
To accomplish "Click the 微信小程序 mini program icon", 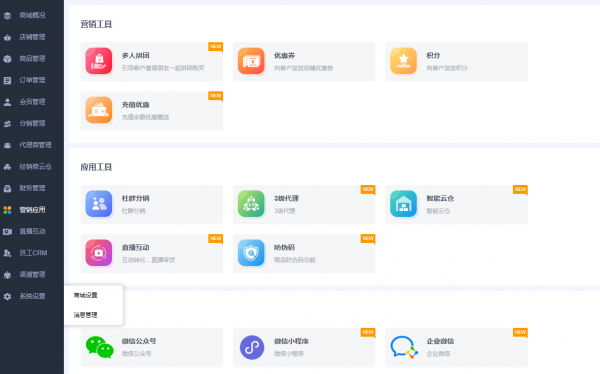I will click(252, 347).
